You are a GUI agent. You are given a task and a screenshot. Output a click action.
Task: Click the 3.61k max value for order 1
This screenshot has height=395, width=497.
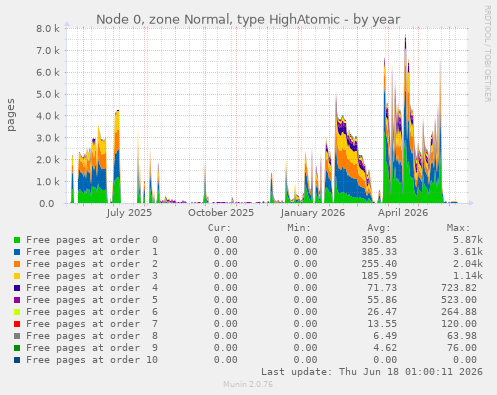(x=468, y=252)
